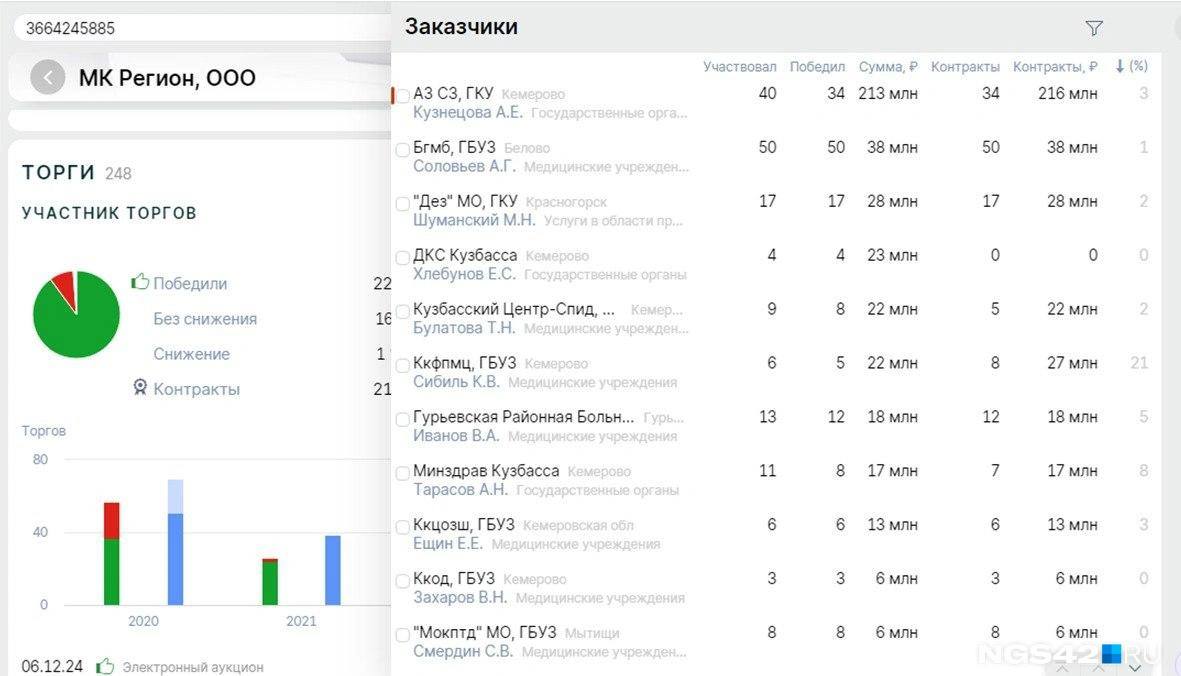Check the box for АЗ СЗ, ГКУ

(403, 96)
